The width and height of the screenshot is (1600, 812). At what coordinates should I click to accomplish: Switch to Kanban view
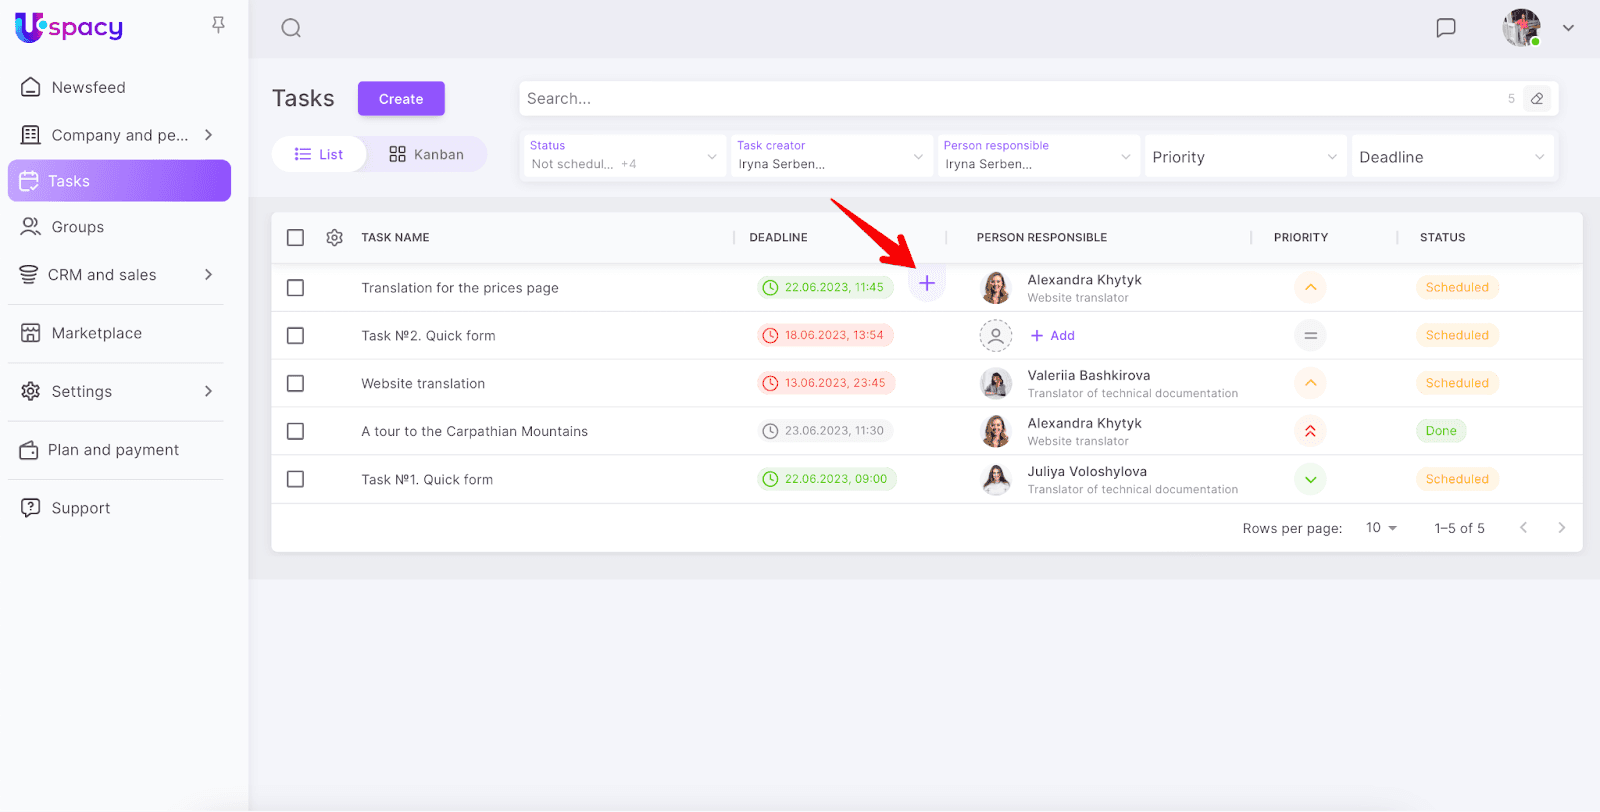pos(426,154)
